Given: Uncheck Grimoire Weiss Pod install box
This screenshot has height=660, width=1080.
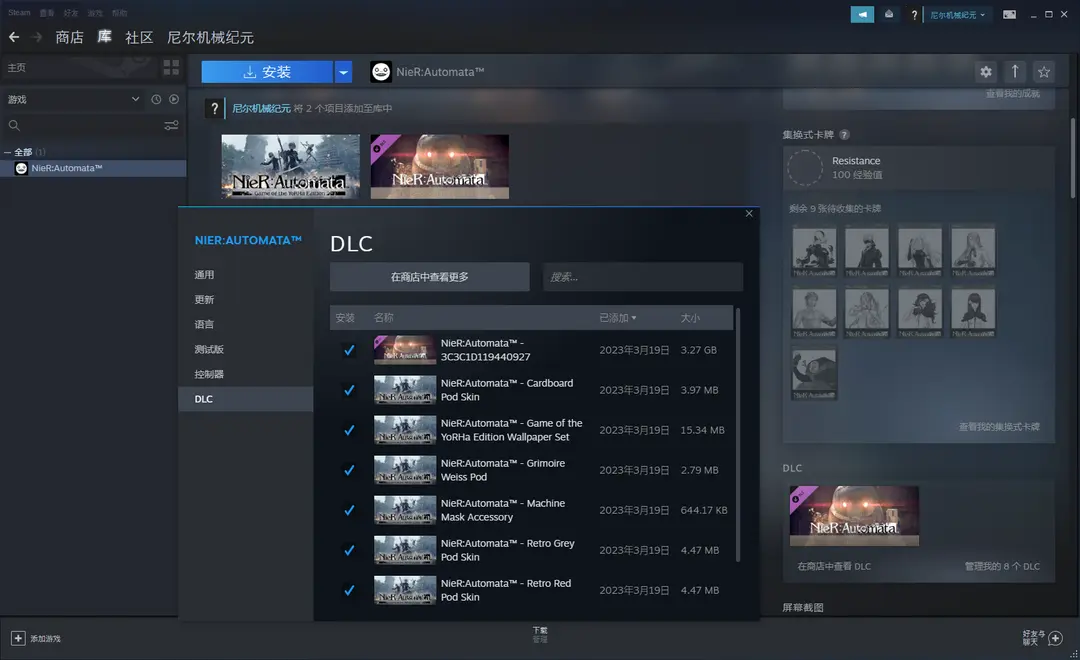Looking at the screenshot, I should point(349,470).
